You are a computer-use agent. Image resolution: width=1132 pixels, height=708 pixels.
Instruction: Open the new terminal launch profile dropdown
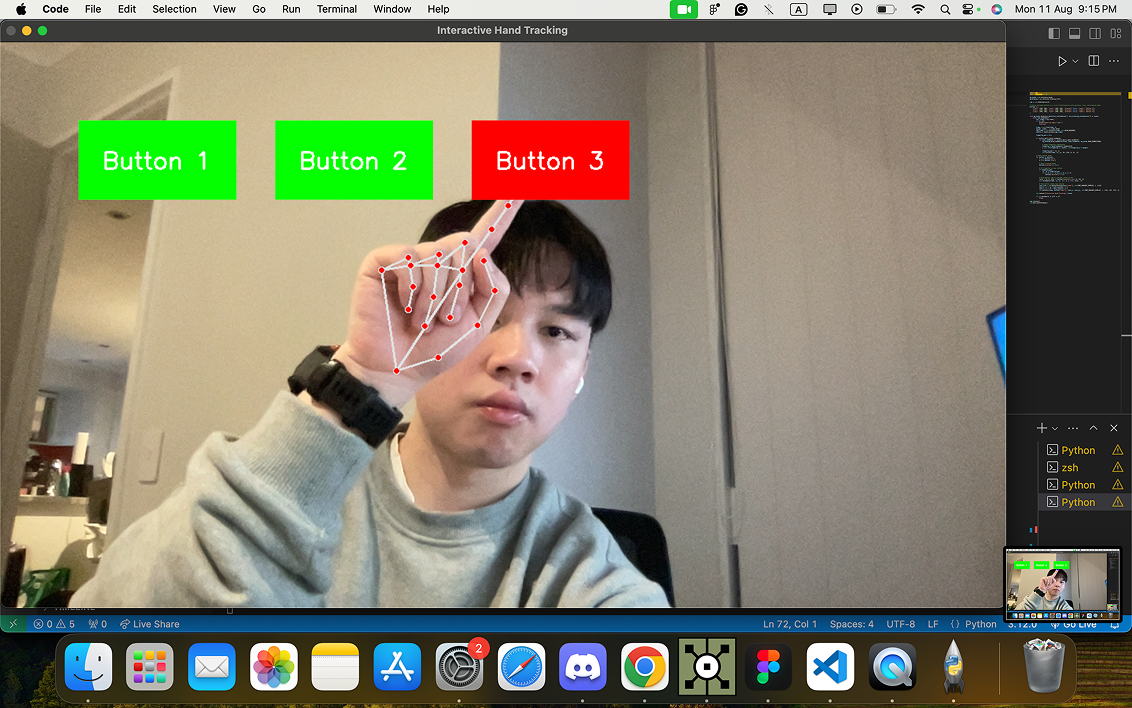pyautogui.click(x=1055, y=429)
